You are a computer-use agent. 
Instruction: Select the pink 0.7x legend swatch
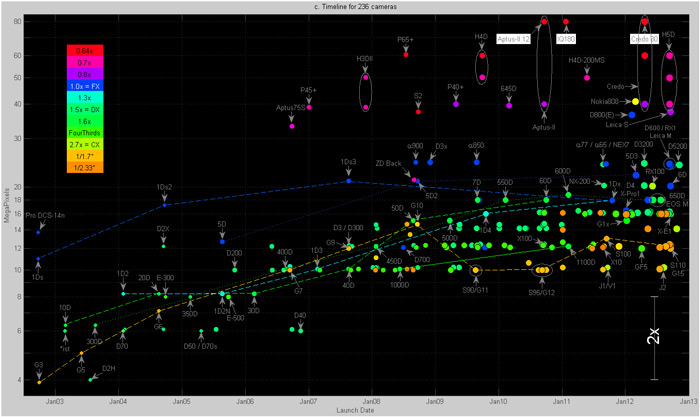pos(85,63)
